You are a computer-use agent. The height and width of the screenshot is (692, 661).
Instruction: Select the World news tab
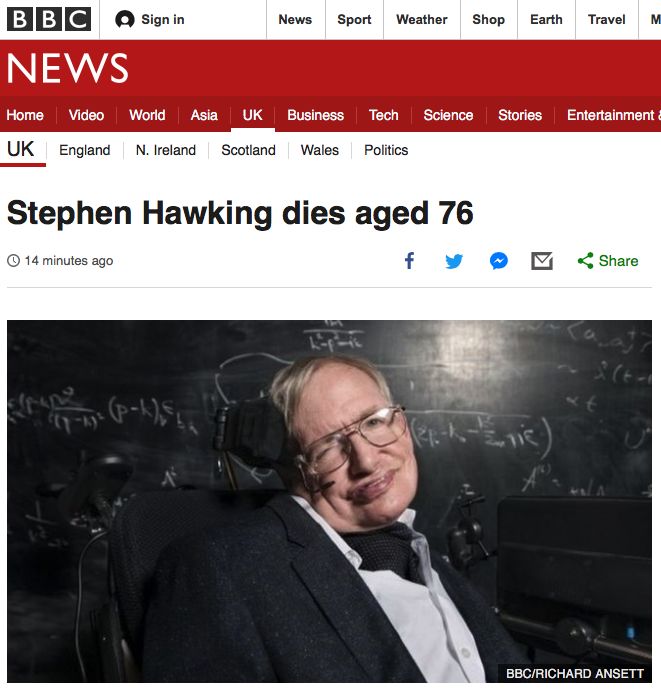(x=147, y=115)
